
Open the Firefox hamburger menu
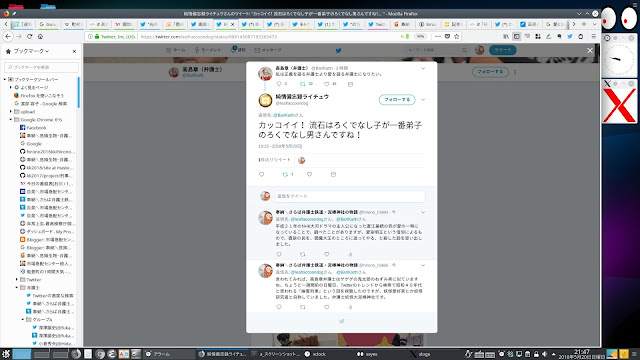593,36
